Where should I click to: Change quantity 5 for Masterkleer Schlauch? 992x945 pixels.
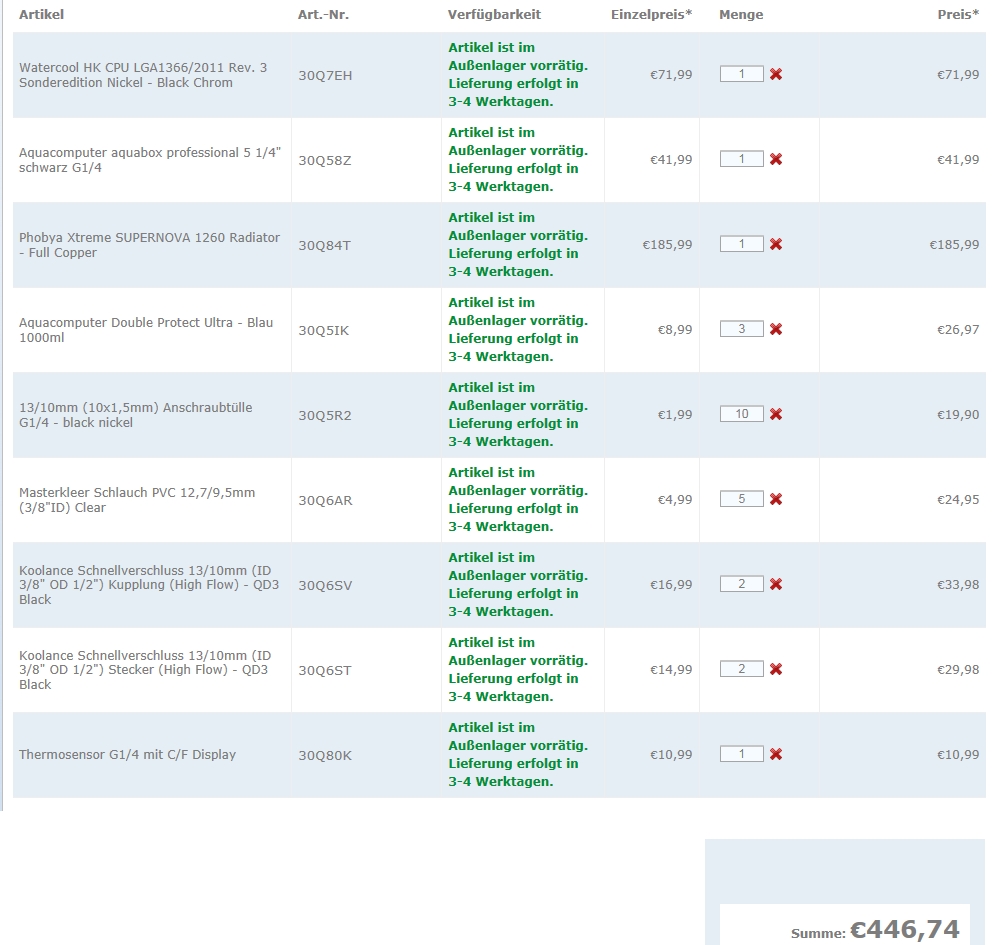click(741, 499)
